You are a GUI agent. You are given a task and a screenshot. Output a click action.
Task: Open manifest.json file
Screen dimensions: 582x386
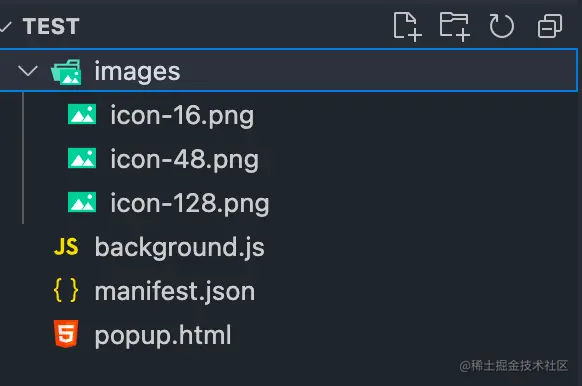pos(175,291)
